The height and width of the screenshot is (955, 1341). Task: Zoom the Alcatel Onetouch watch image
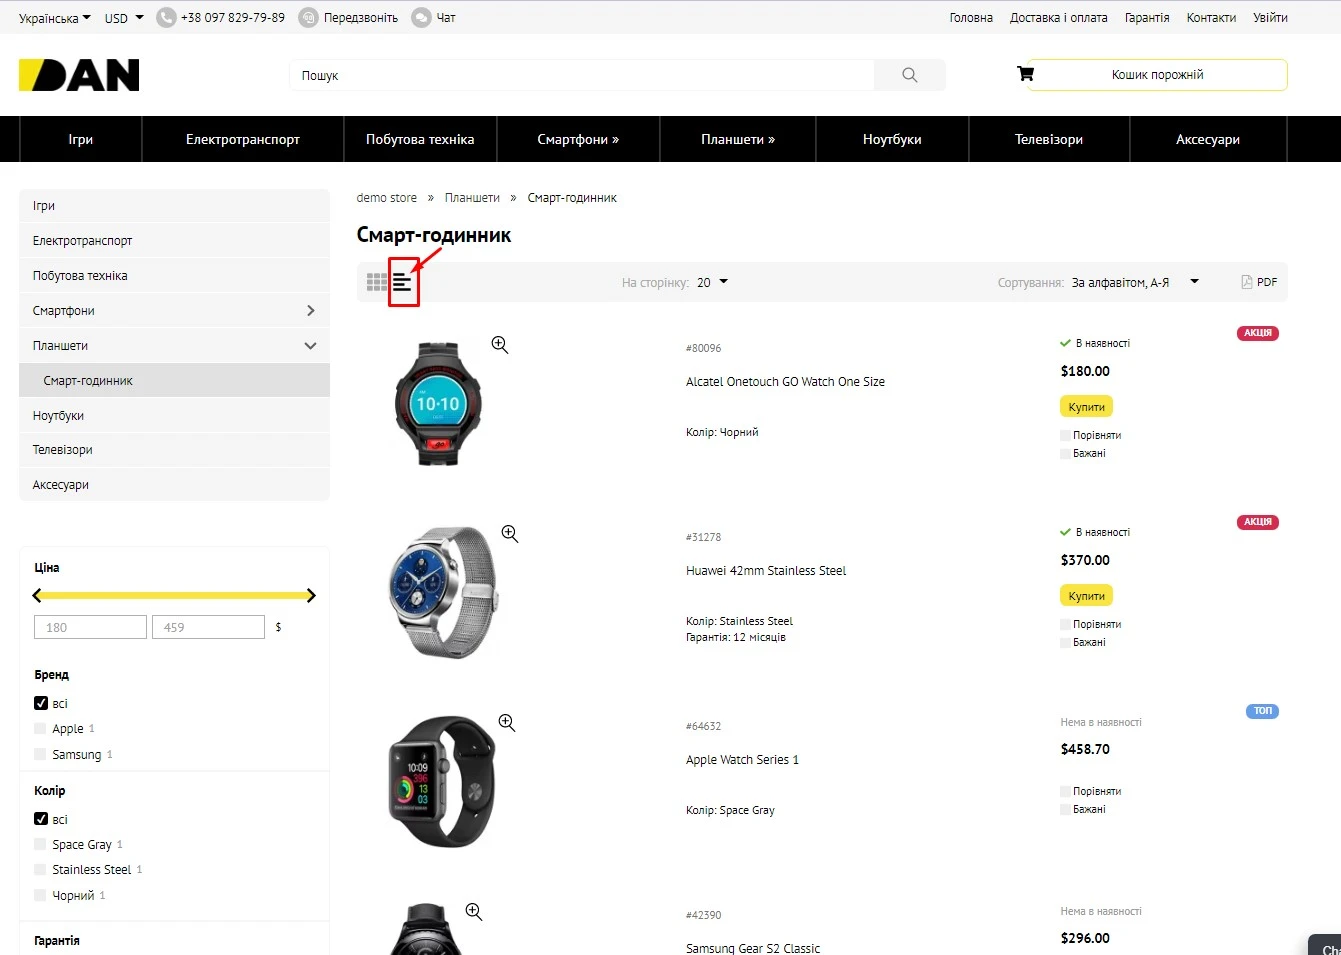pos(500,345)
